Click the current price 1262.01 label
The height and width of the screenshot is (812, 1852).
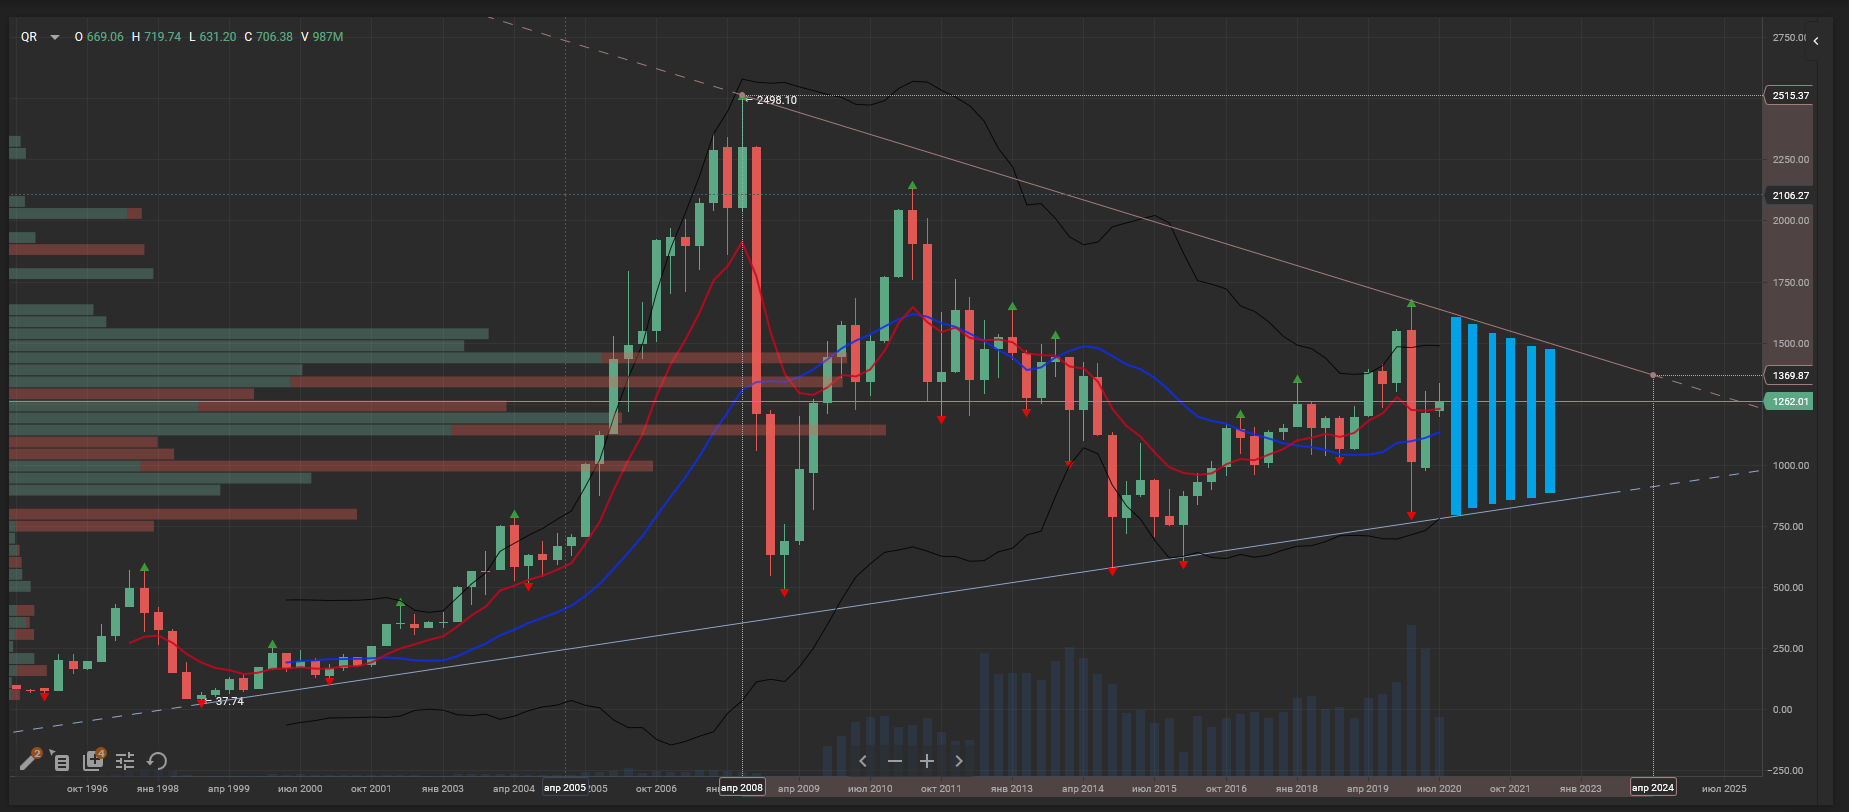point(1790,402)
